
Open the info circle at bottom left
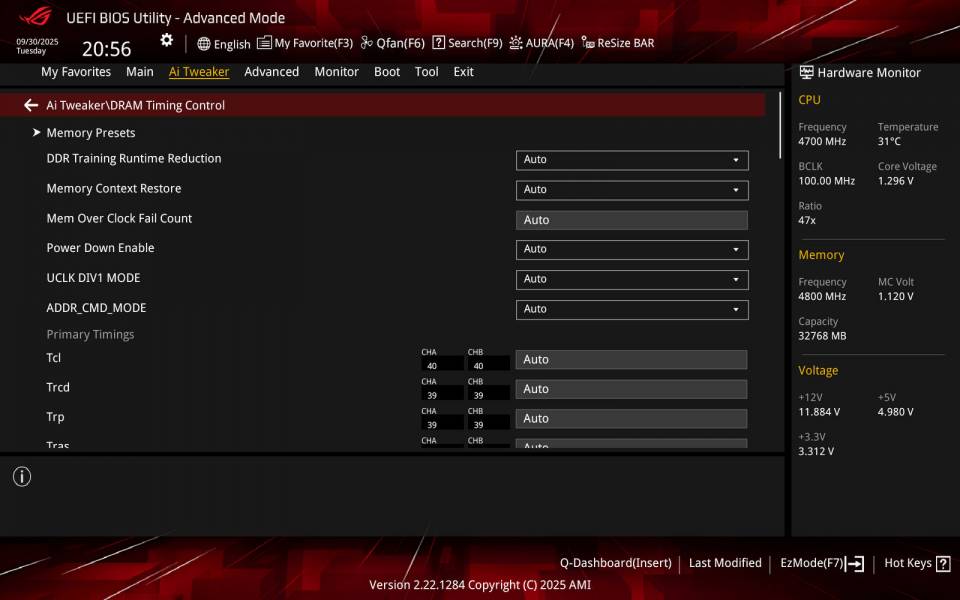21,477
